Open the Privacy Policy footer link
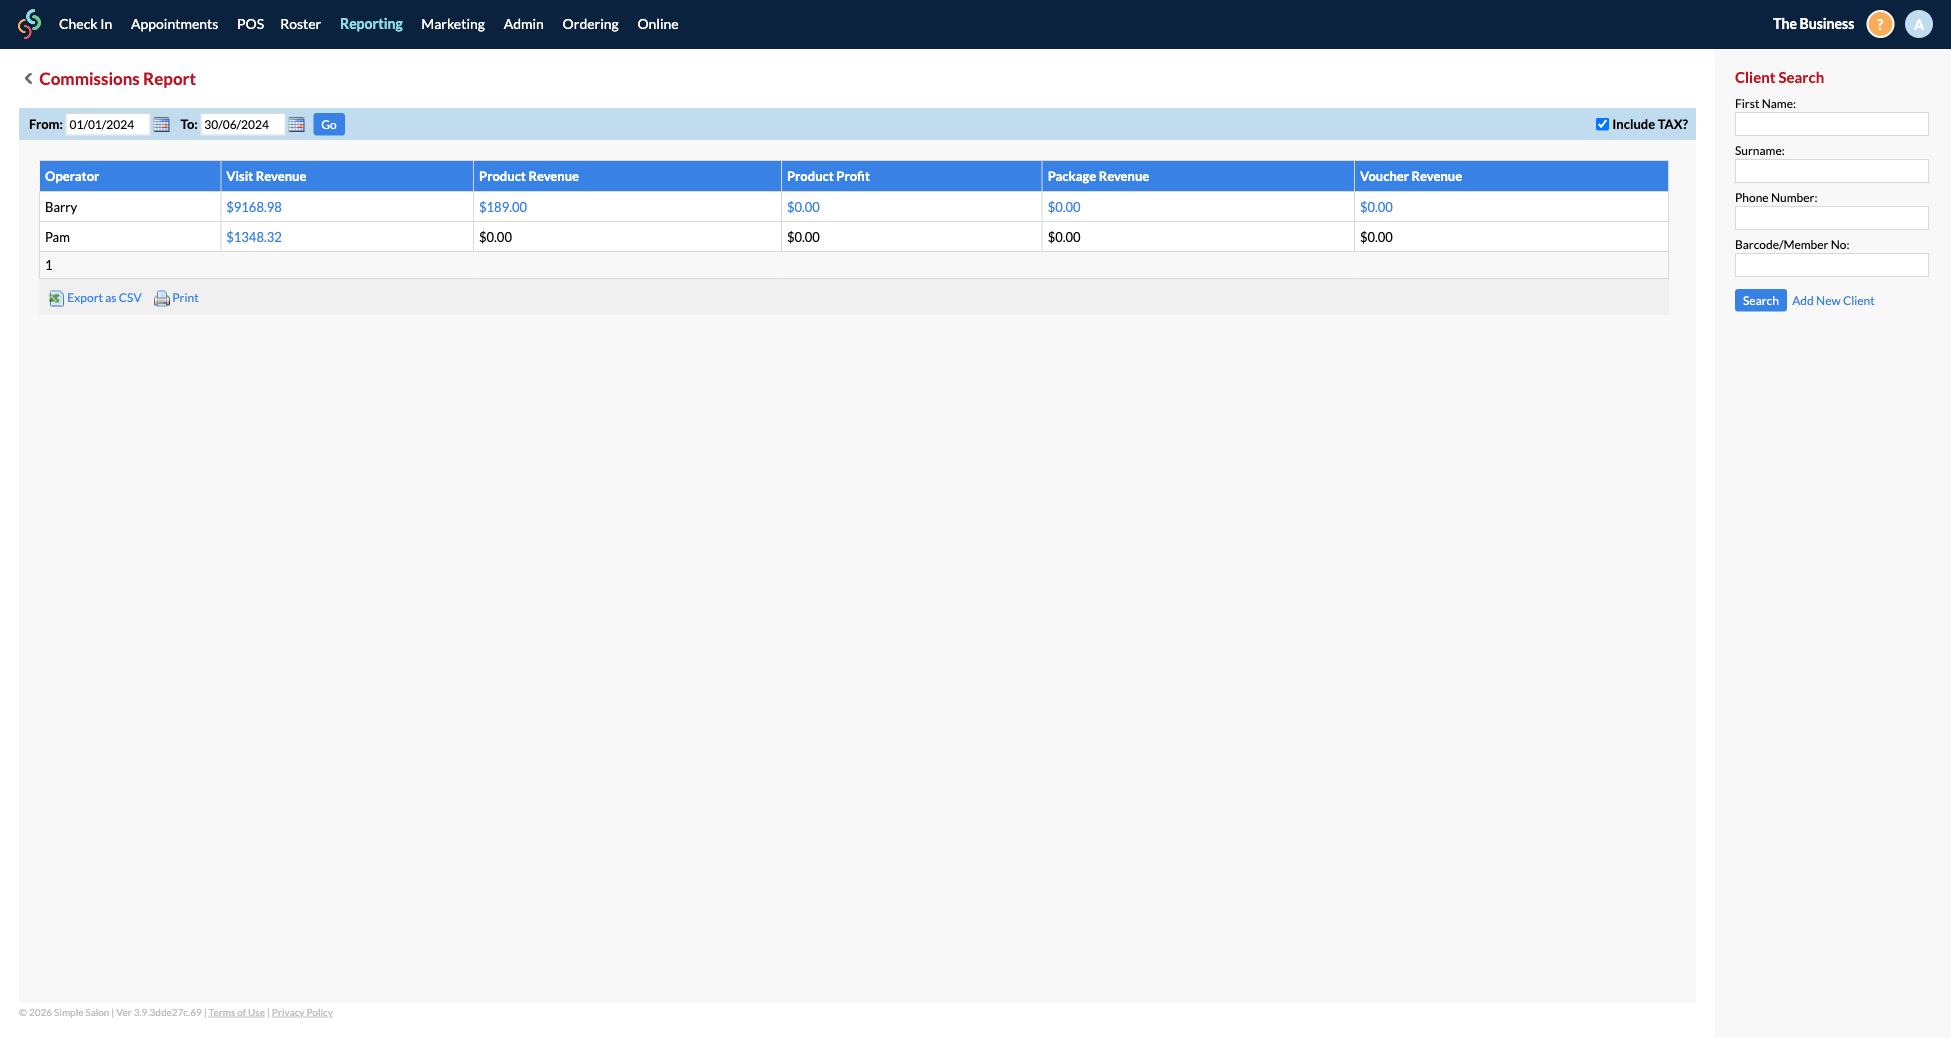The height and width of the screenshot is (1038, 1951). (x=302, y=1013)
